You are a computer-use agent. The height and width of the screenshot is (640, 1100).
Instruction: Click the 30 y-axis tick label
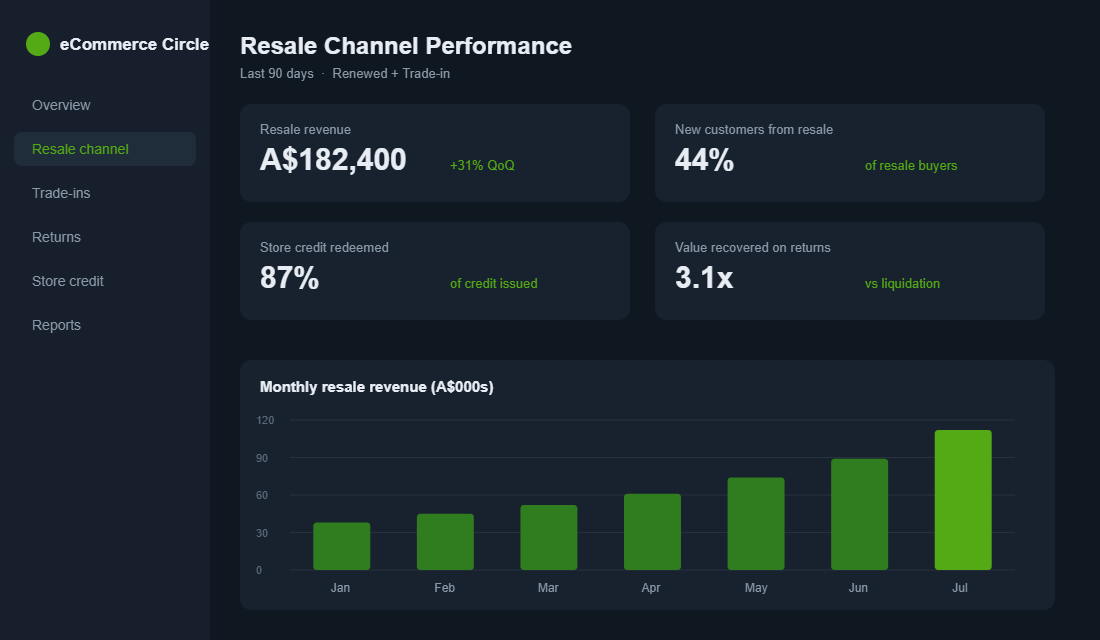(262, 533)
